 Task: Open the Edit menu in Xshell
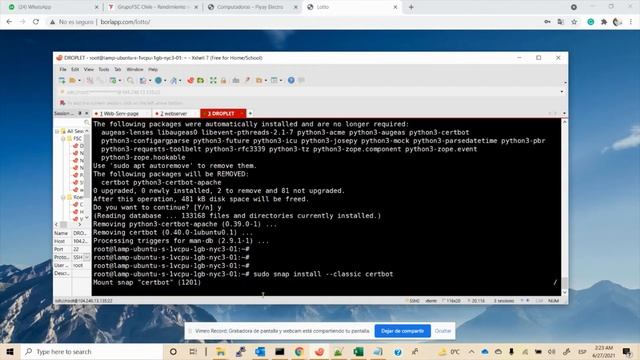(75, 69)
